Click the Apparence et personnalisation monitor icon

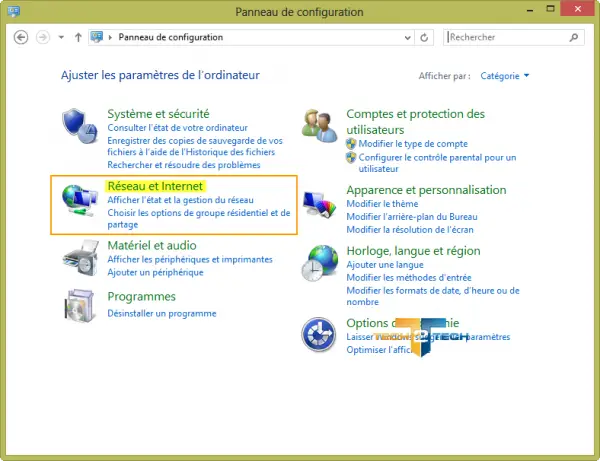(x=320, y=204)
